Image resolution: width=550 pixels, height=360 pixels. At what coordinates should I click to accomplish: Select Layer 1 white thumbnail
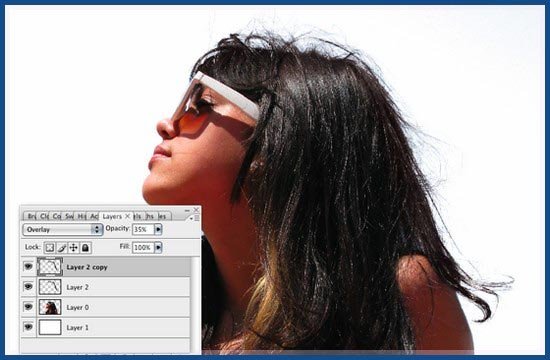click(x=50, y=327)
